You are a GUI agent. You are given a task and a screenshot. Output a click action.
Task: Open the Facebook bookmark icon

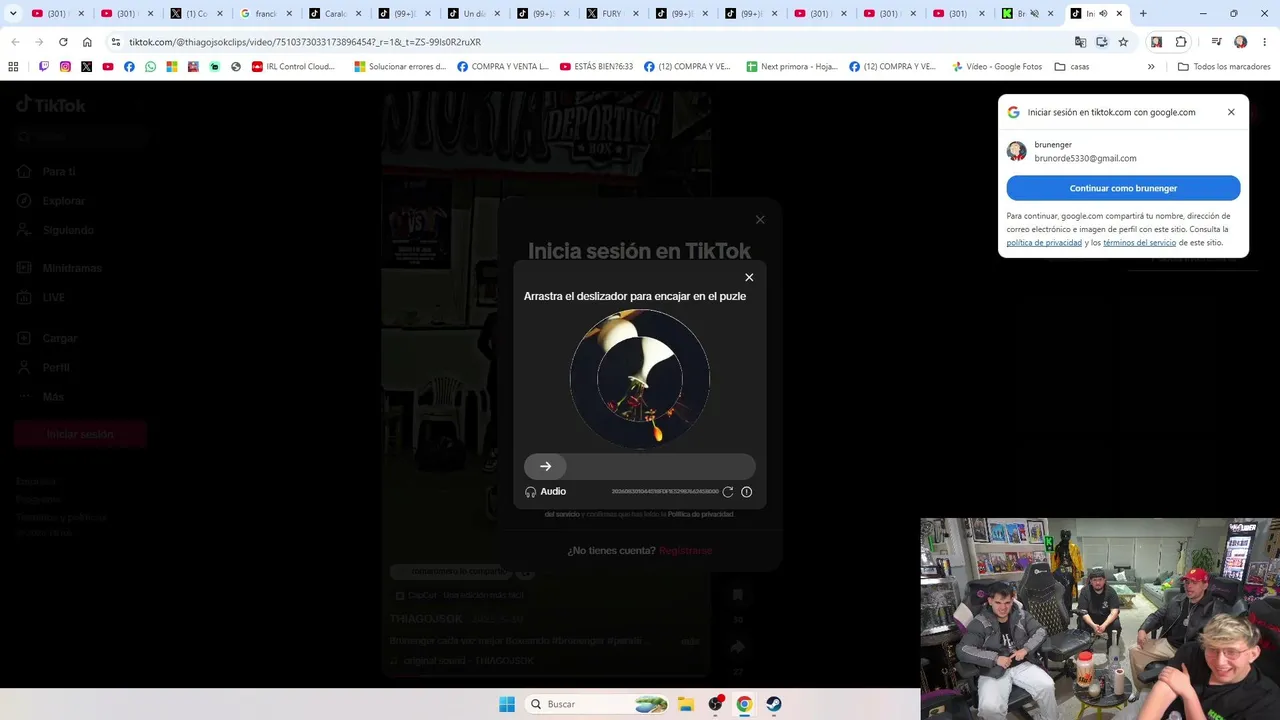129,67
